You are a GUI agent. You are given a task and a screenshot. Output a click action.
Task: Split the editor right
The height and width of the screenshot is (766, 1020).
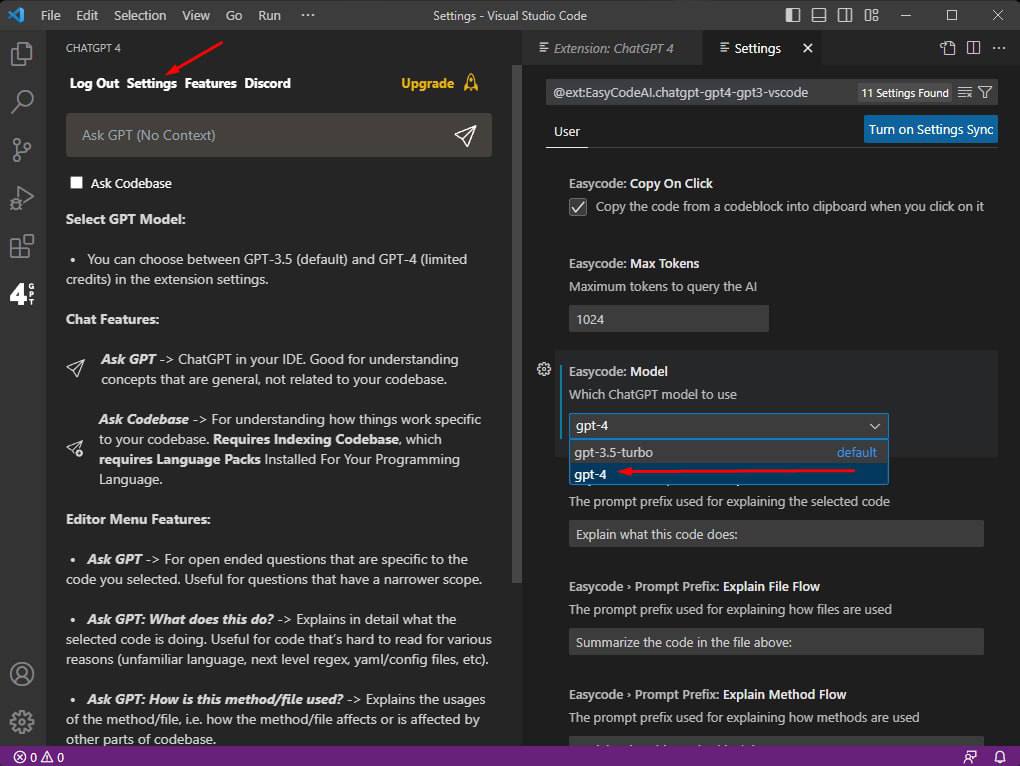(973, 47)
